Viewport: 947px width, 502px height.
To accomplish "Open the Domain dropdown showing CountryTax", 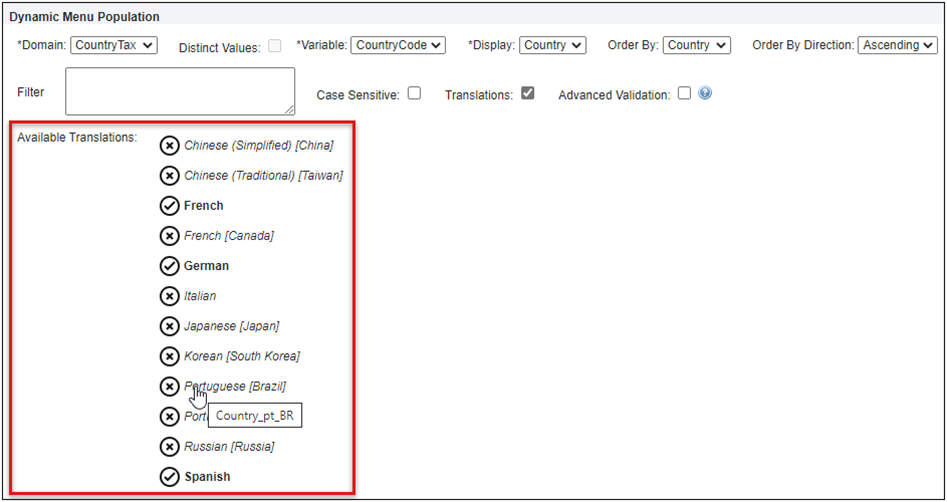I will [114, 45].
